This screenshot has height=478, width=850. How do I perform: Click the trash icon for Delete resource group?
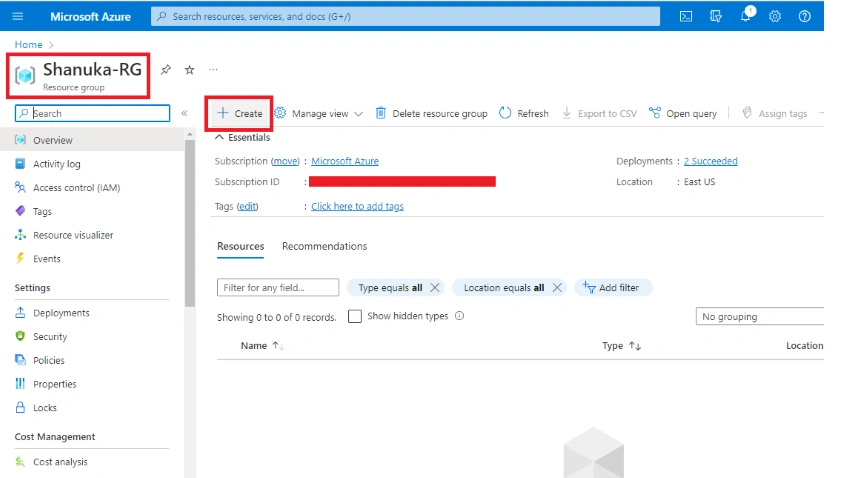[381, 113]
